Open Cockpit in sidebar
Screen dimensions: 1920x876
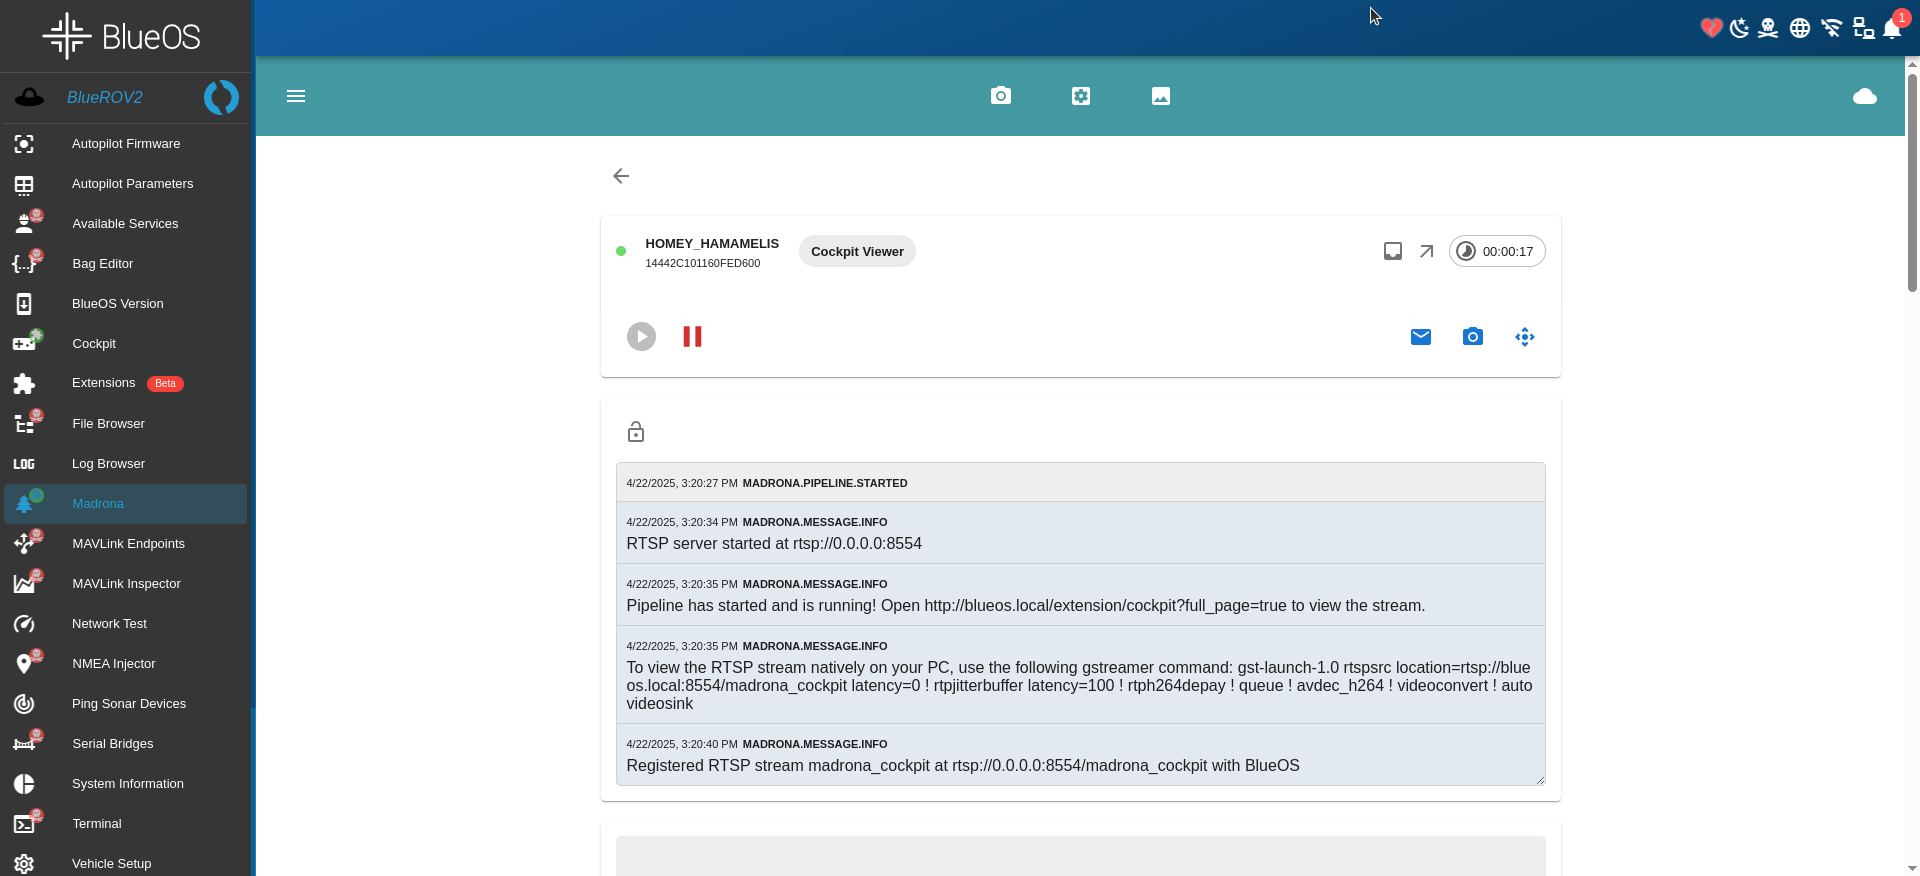coord(126,344)
